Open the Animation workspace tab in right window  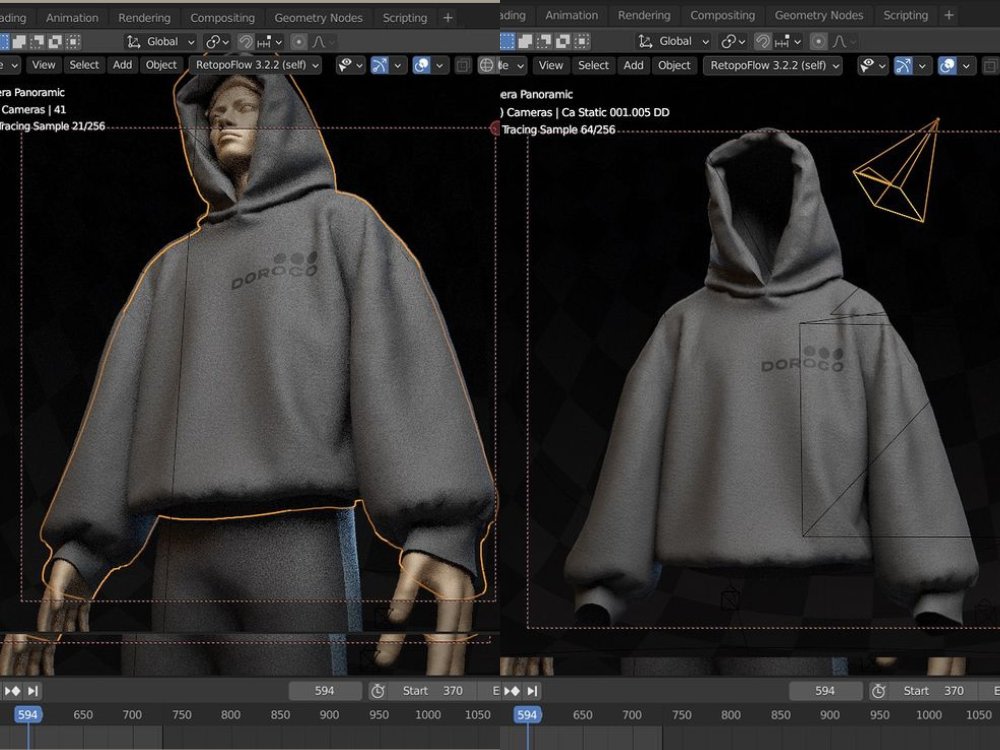[x=571, y=15]
